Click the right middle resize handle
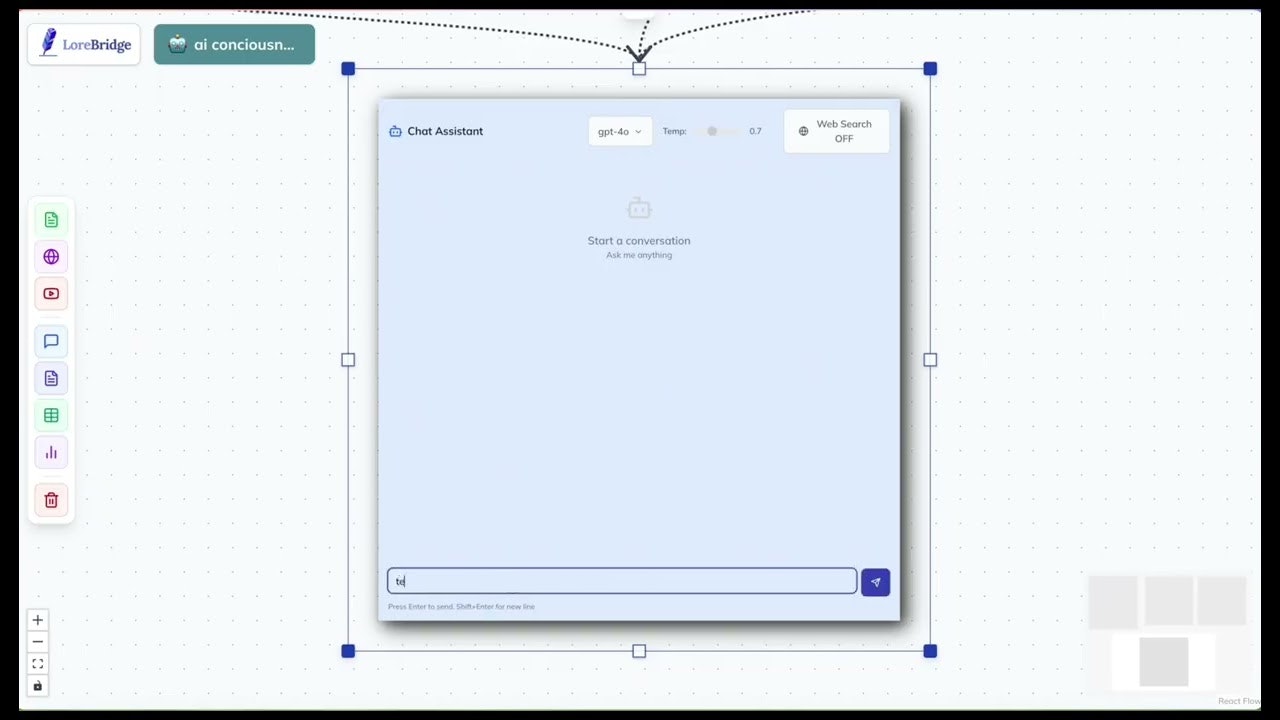 click(930, 359)
